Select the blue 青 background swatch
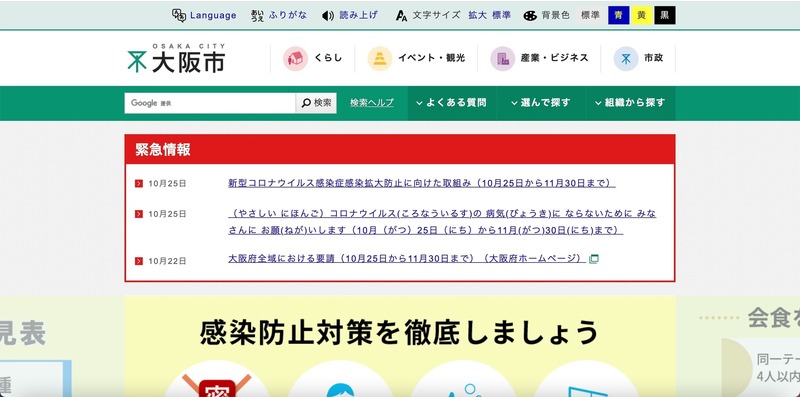Viewport: 800px width, 397px height. [618, 15]
